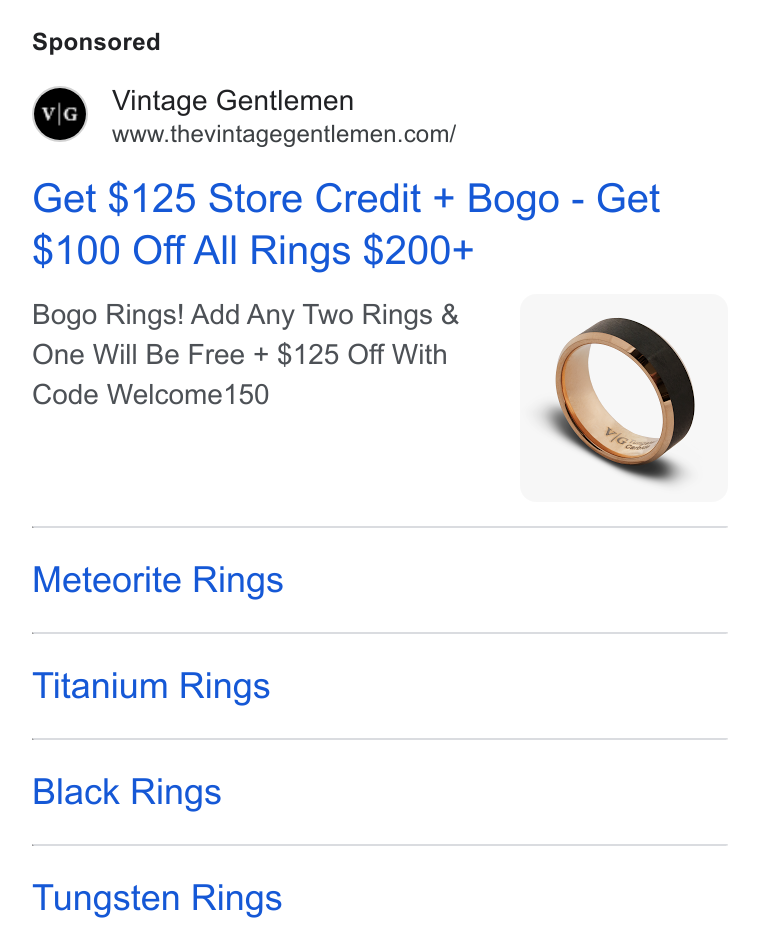The width and height of the screenshot is (760, 950).
Task: Click the word 'Tungsten' in the last sitelink
Action: pos(106,899)
